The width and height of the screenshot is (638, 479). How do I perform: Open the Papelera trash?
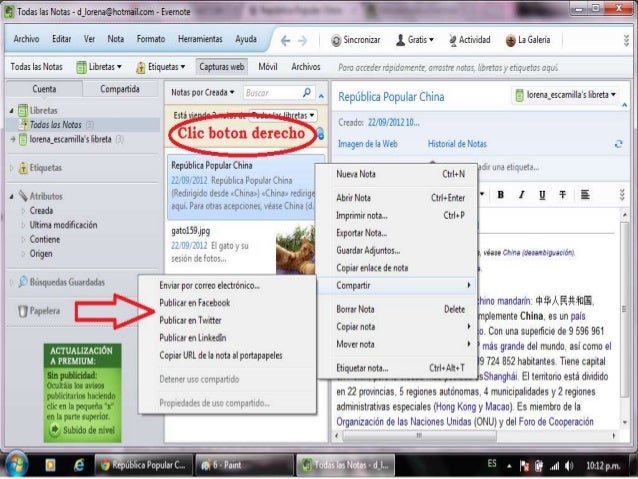[39, 311]
